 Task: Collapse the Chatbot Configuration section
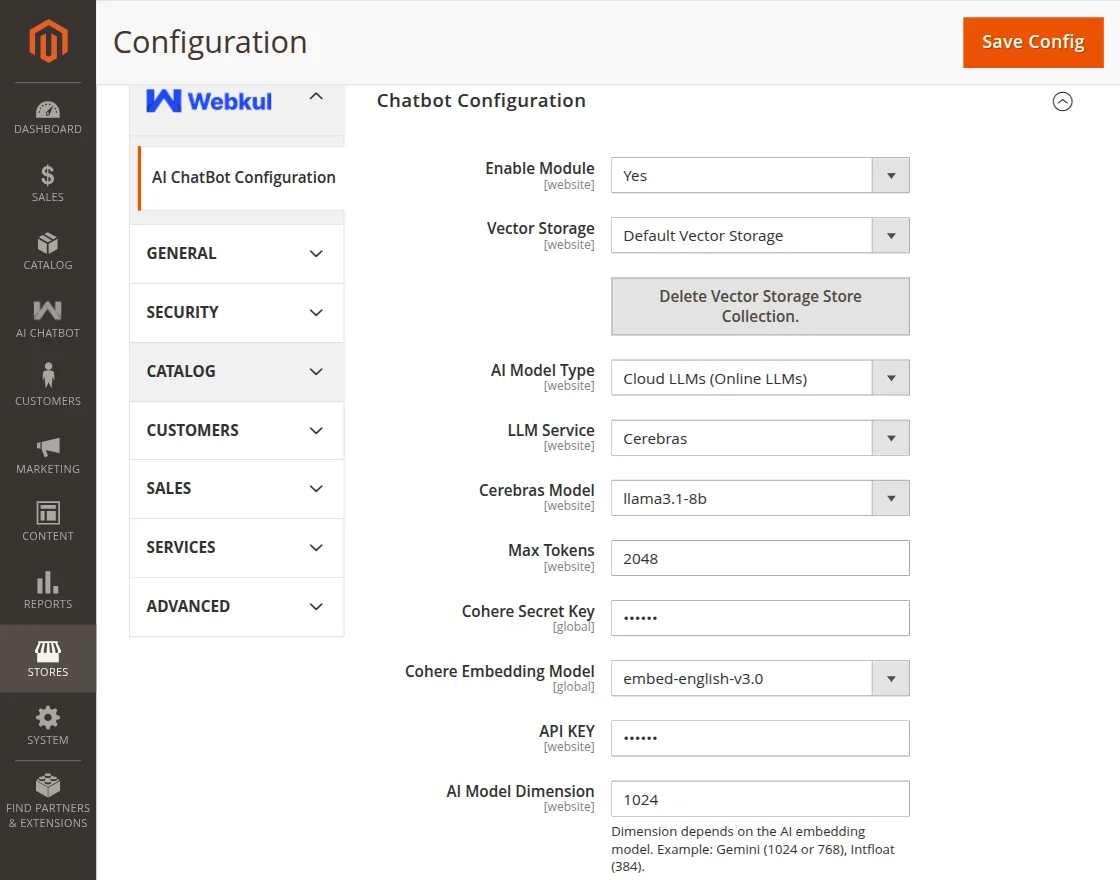coord(1062,101)
